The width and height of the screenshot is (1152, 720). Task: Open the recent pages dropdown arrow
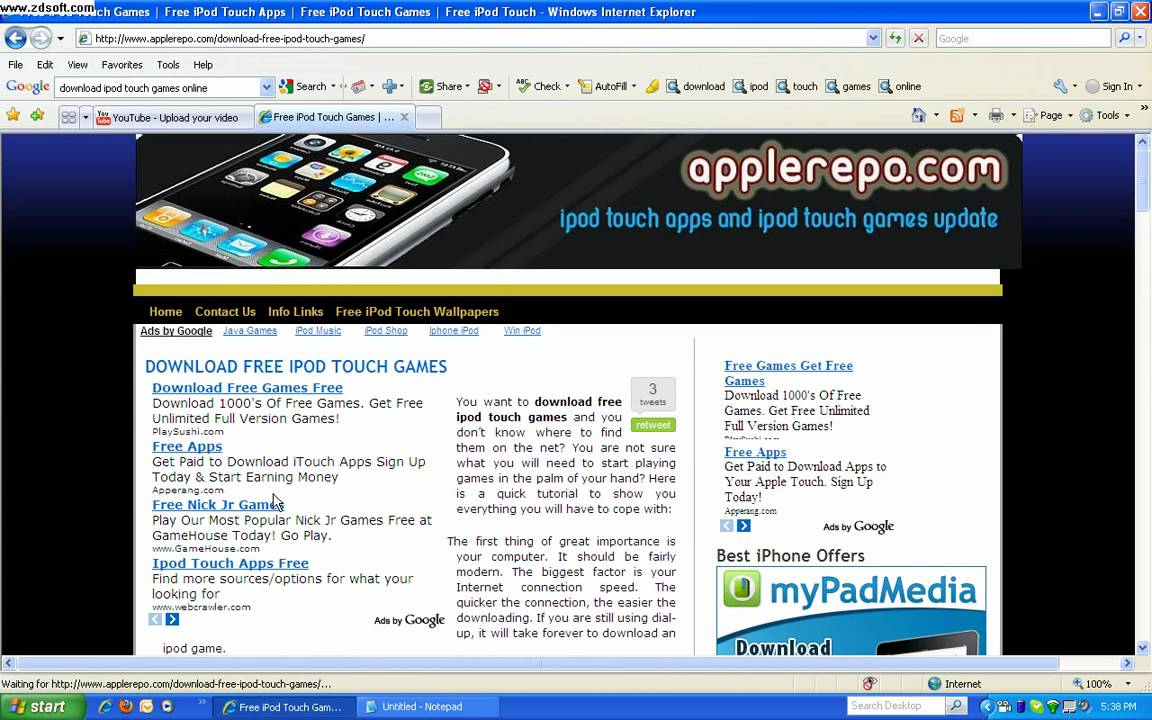(60, 38)
